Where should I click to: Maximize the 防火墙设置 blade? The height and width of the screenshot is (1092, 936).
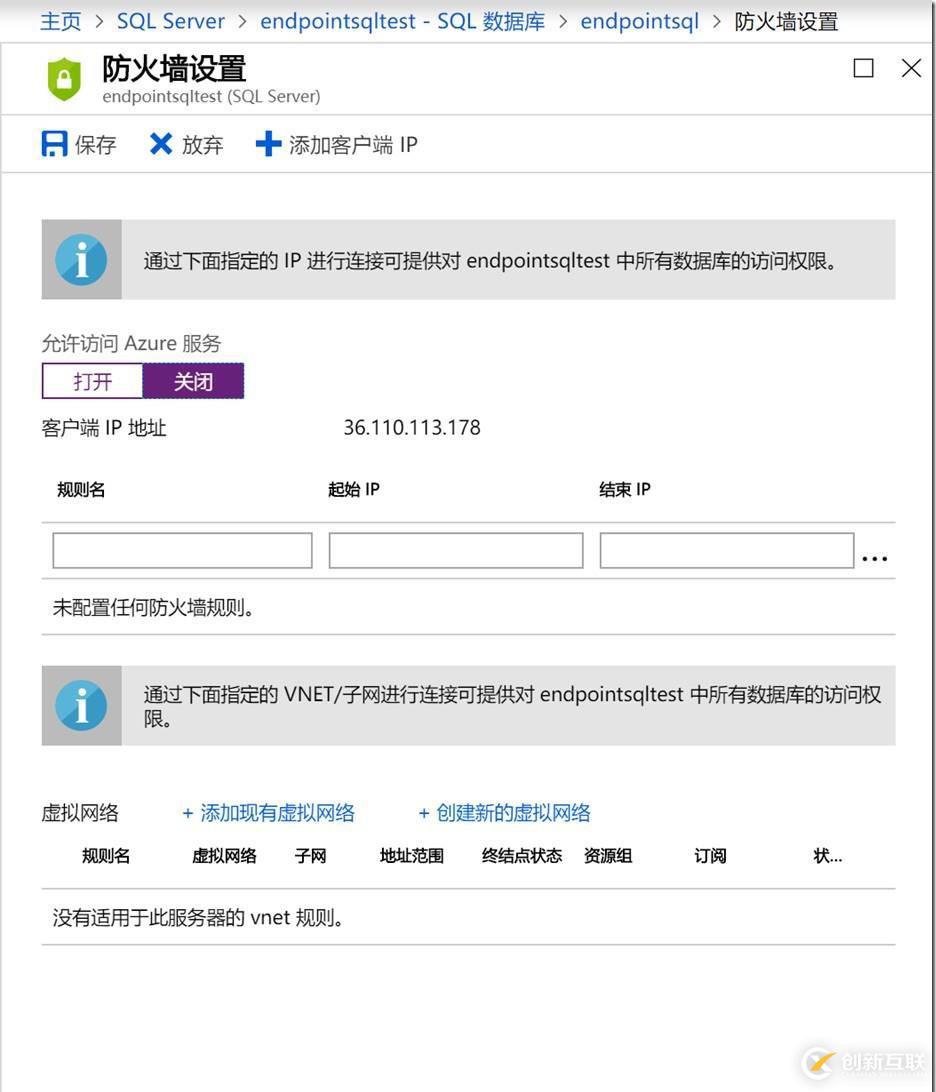pos(864,68)
